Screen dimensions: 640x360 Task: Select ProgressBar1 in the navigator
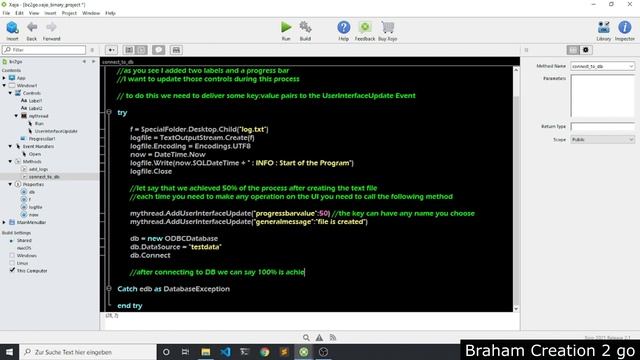point(42,139)
